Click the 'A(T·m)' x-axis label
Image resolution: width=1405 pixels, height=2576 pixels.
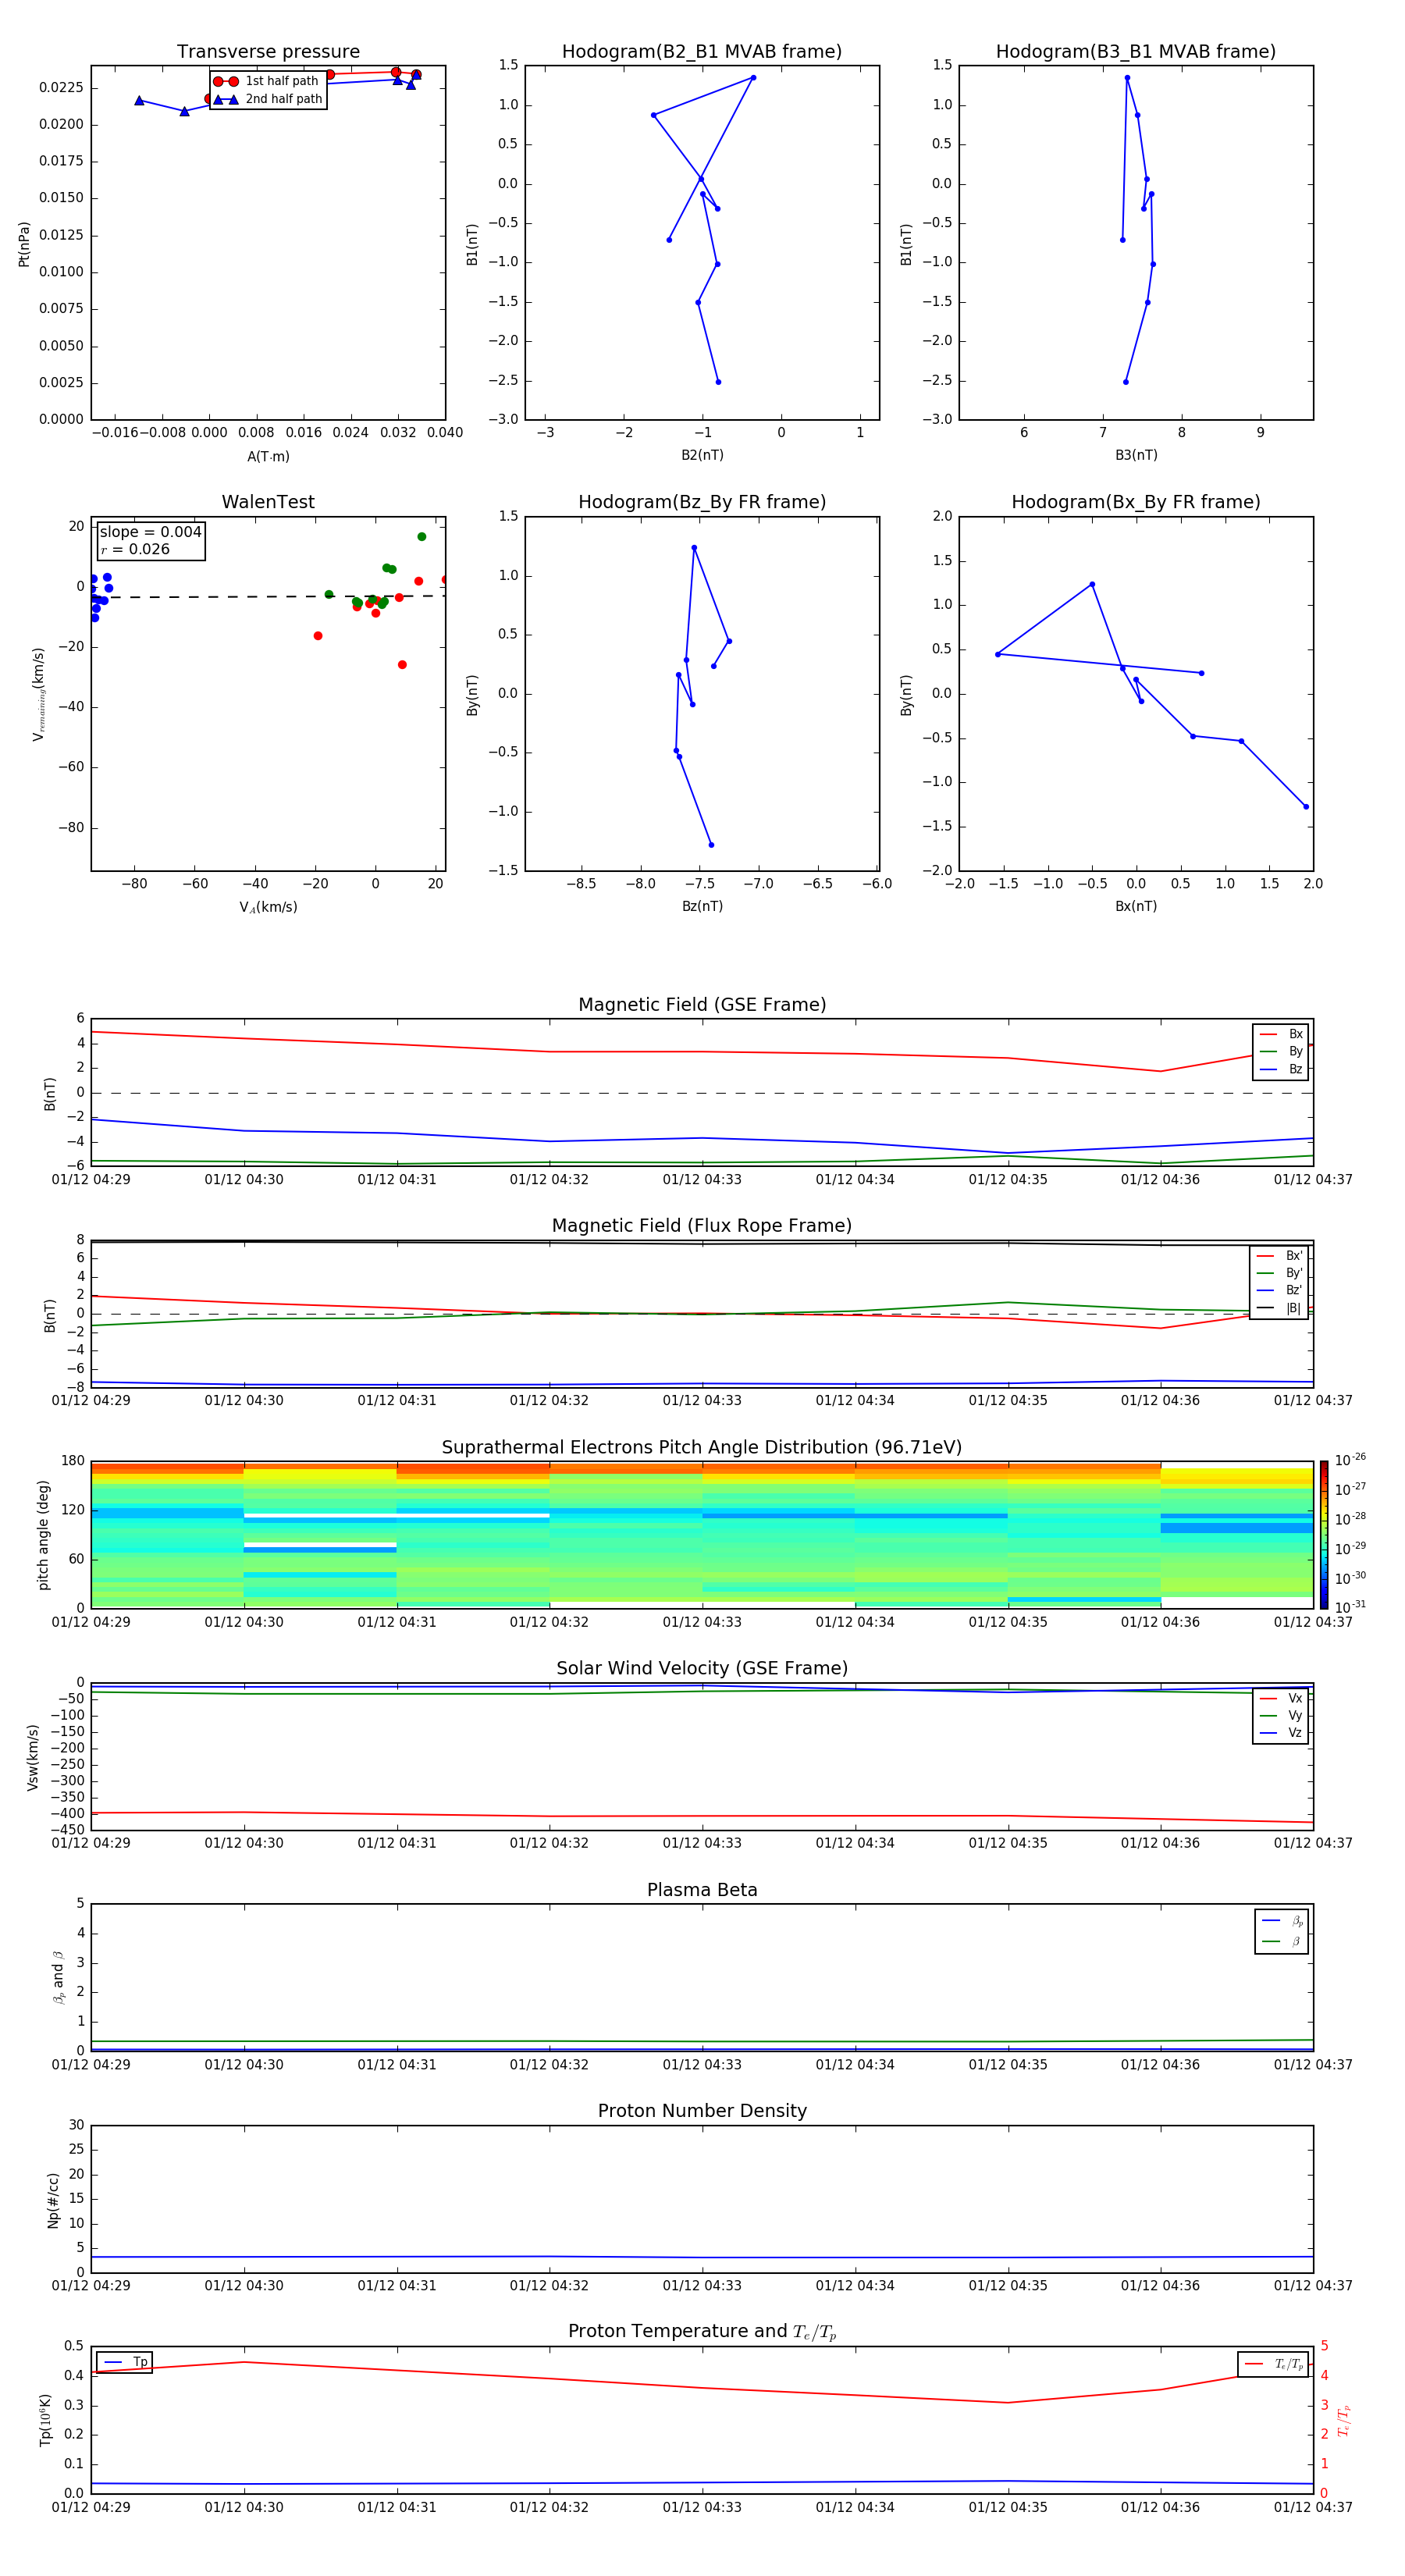[x=268, y=457]
